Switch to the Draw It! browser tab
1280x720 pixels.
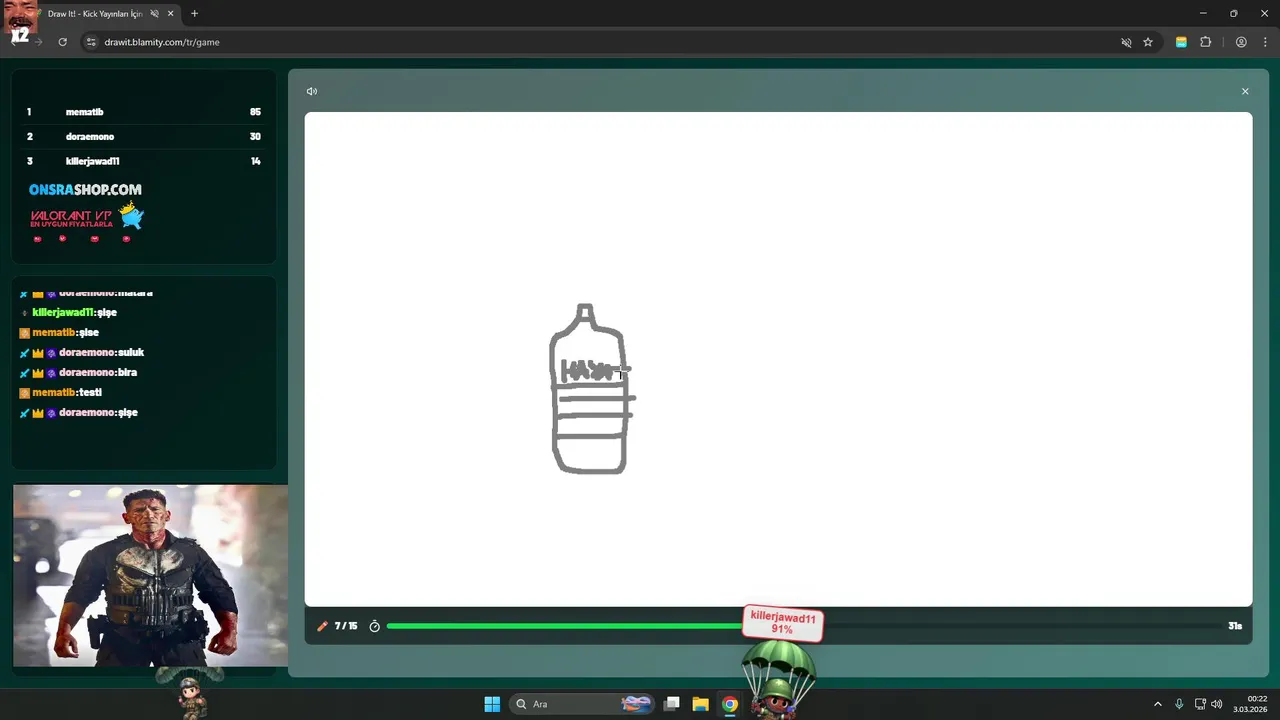(95, 14)
